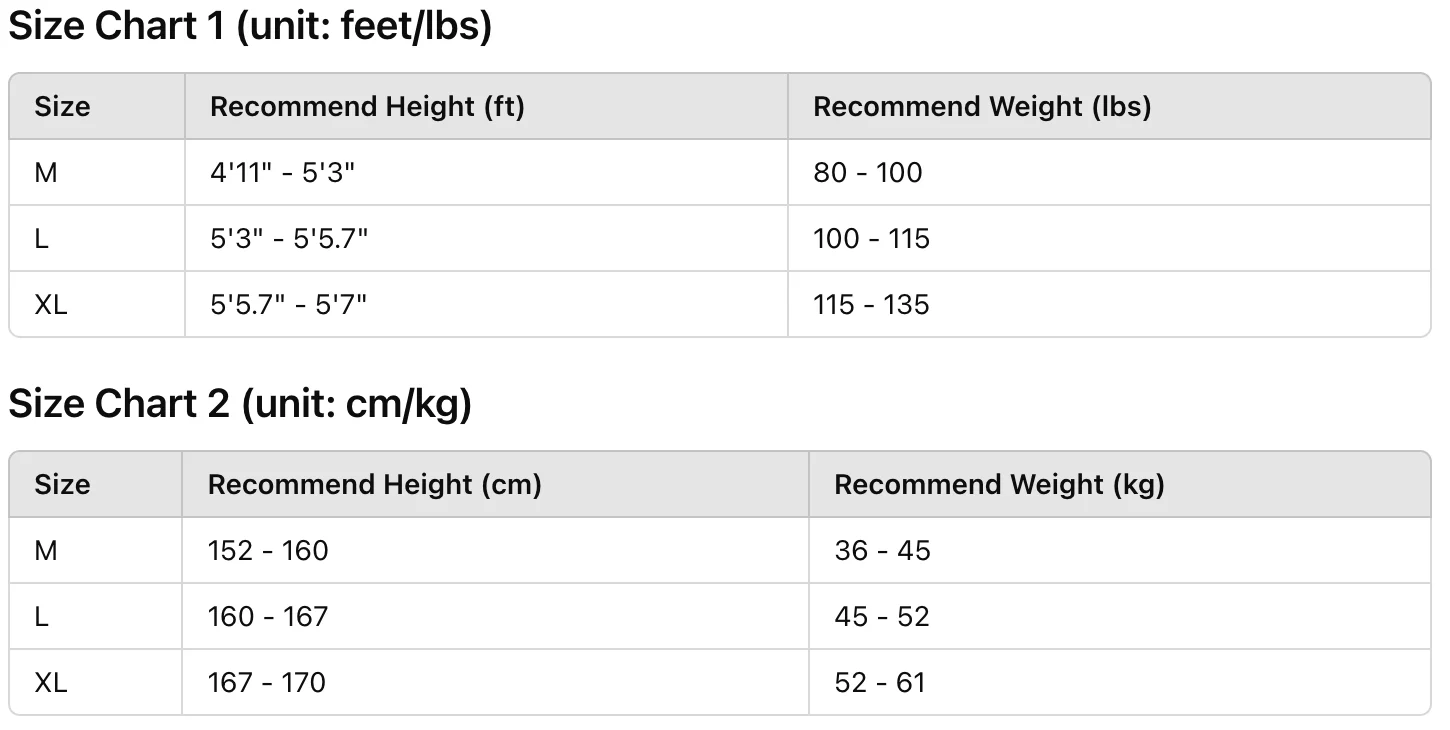Click the Size Chart 1 heading
The image size is (1450, 730).
tap(250, 27)
